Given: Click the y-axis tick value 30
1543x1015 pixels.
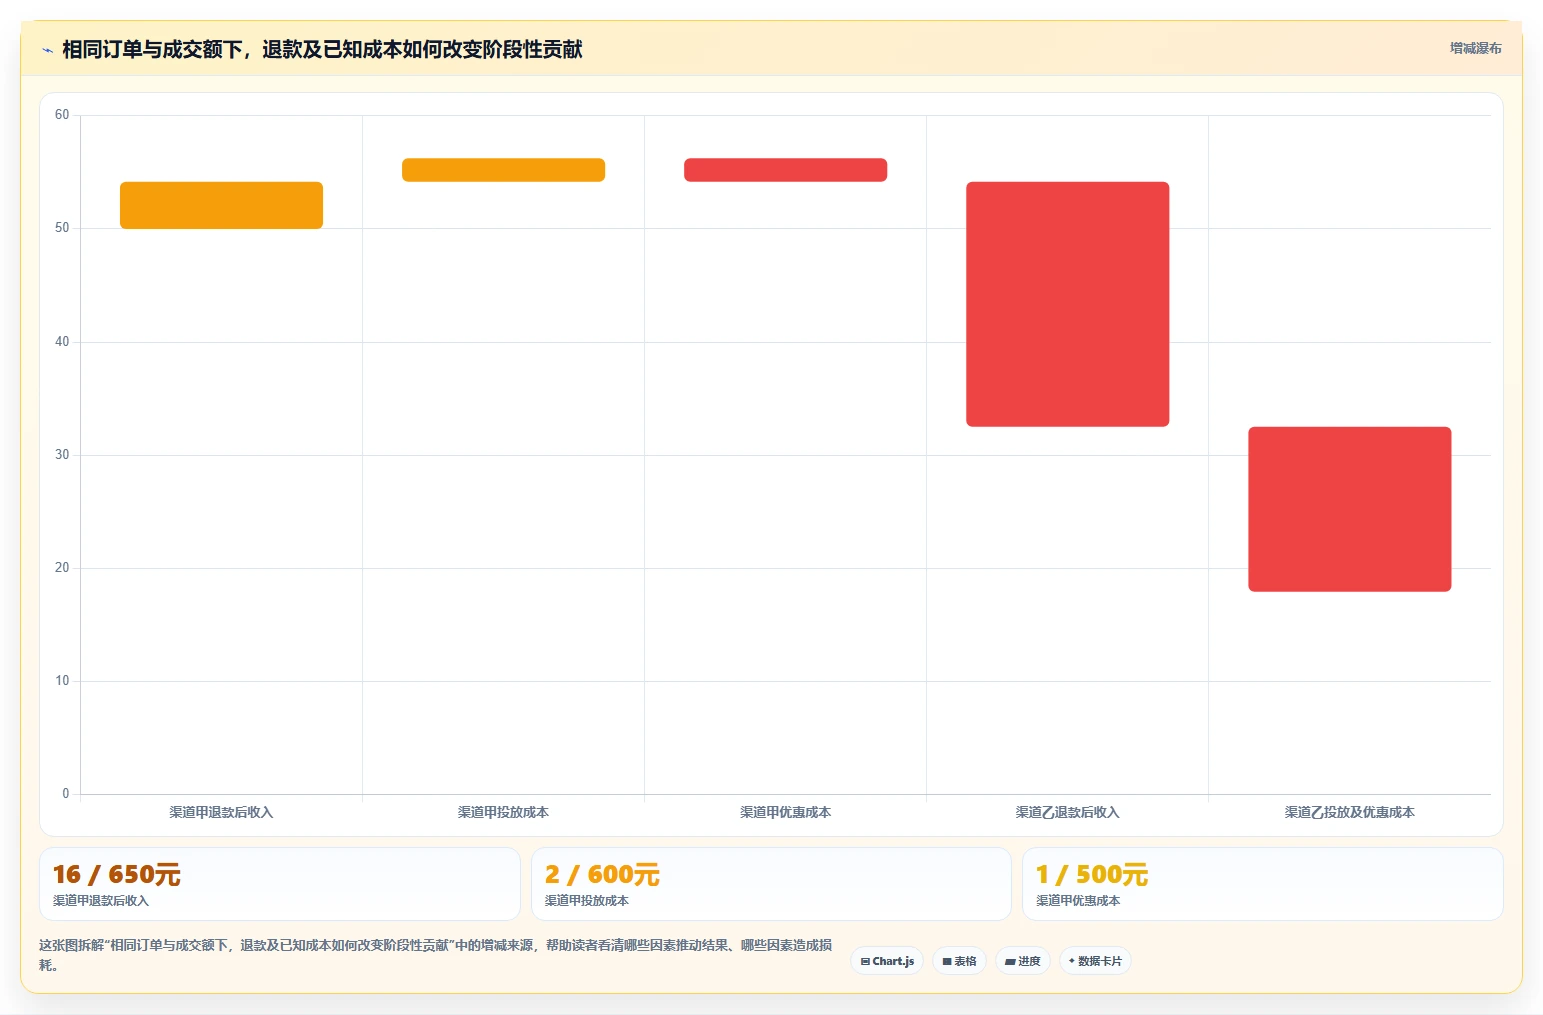Looking at the screenshot, I should 62,455.
